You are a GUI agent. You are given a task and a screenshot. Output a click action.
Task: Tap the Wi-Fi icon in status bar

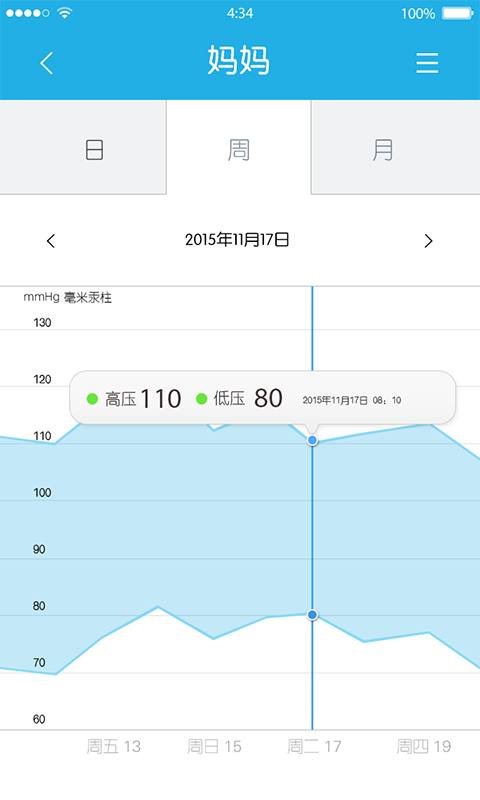[64, 13]
